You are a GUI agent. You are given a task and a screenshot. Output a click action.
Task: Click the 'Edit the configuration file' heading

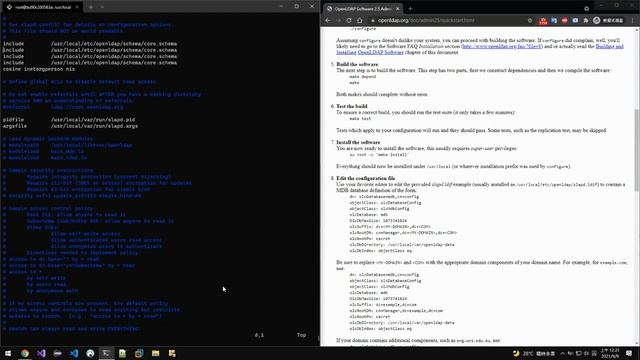[x=365, y=178]
